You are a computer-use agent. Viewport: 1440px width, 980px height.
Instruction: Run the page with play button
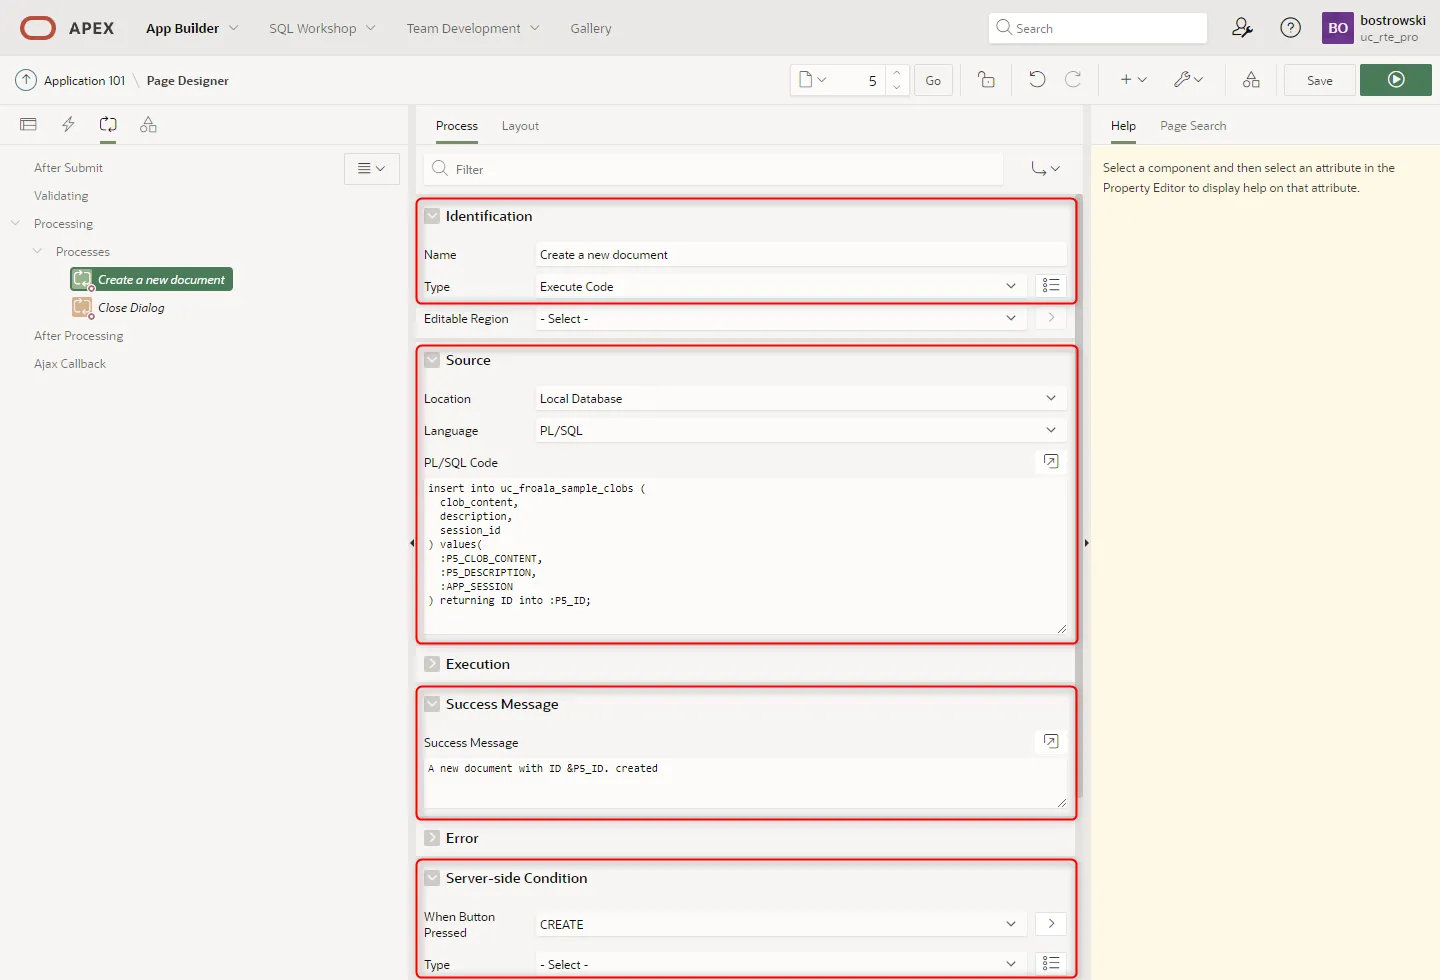click(1396, 80)
